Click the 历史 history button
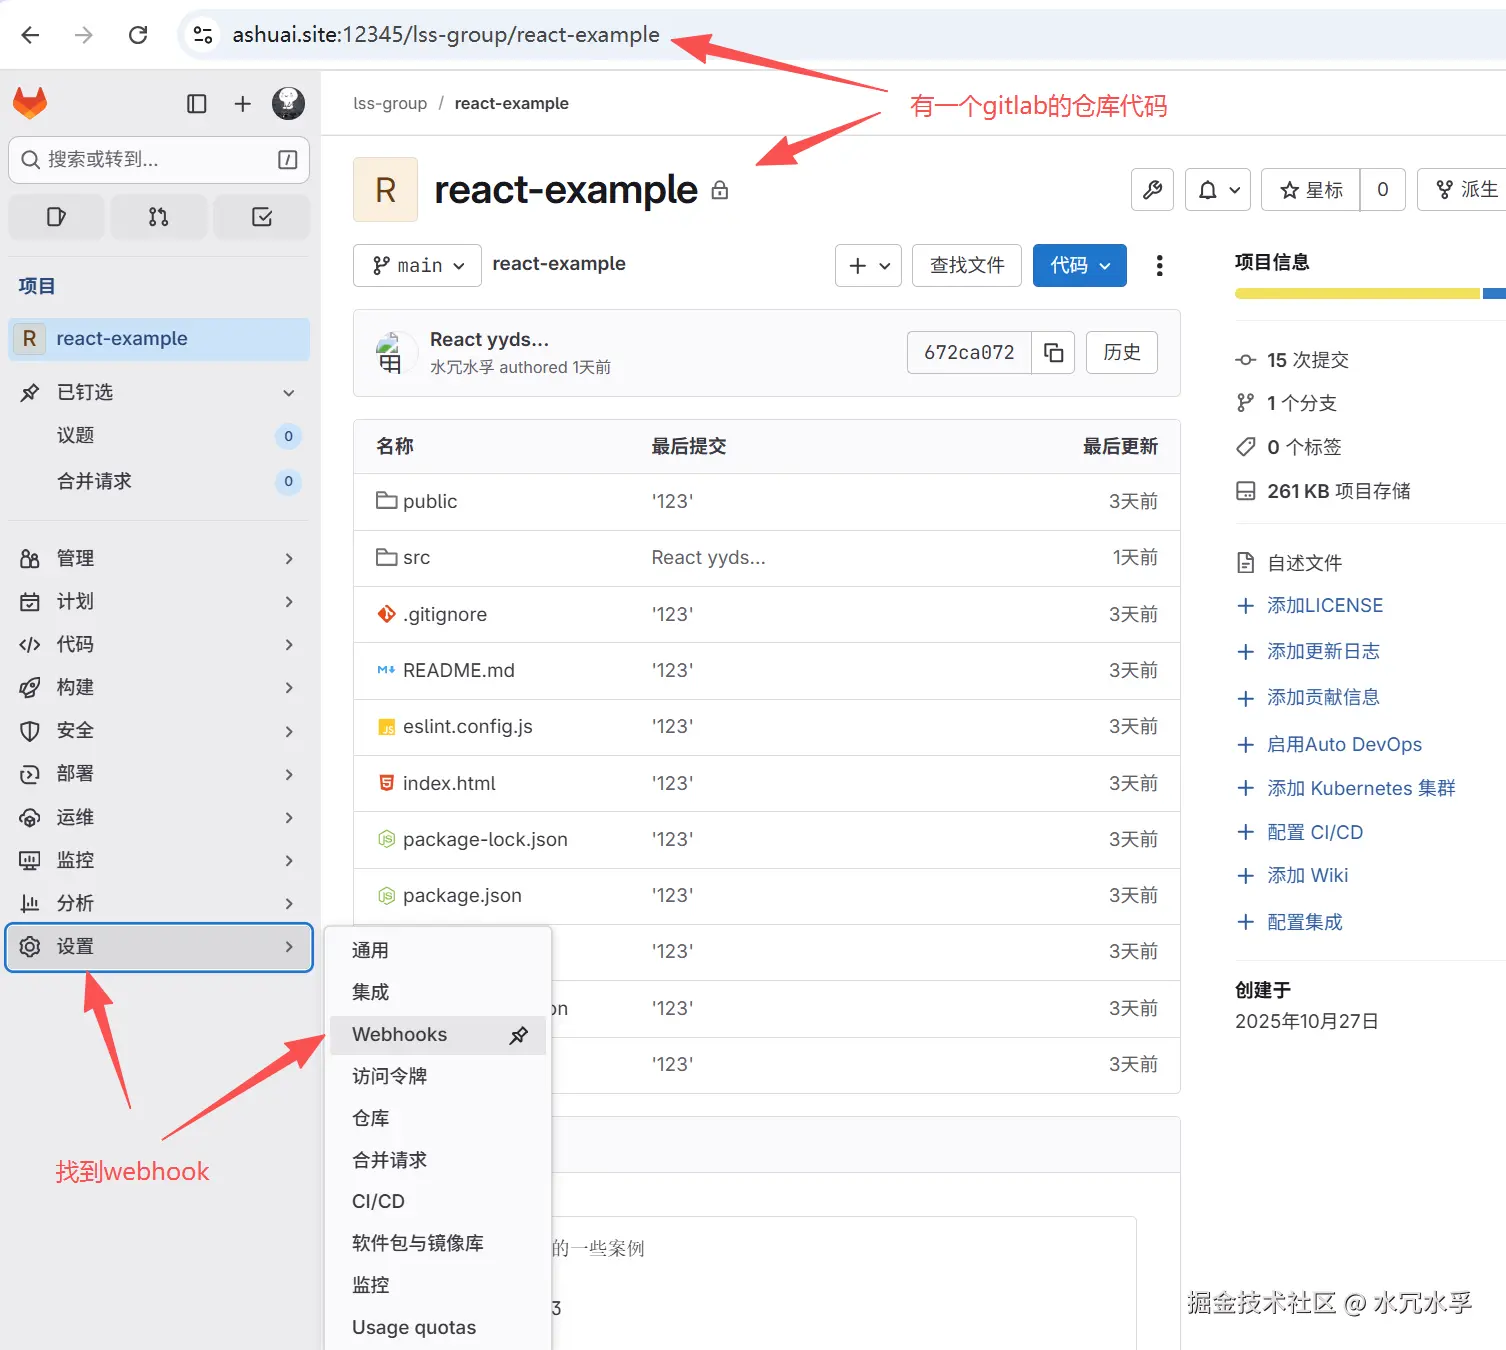 click(1122, 352)
